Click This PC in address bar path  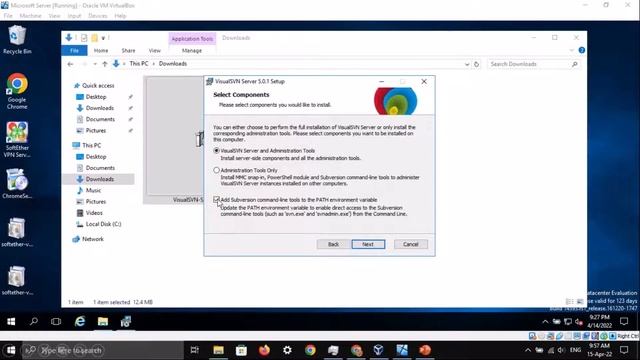tap(139, 64)
